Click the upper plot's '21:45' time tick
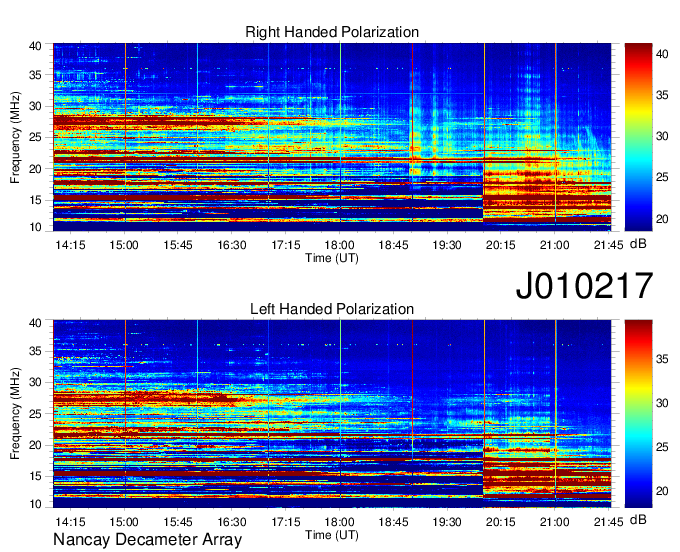Viewport: 680px width, 552px height. pos(608,245)
